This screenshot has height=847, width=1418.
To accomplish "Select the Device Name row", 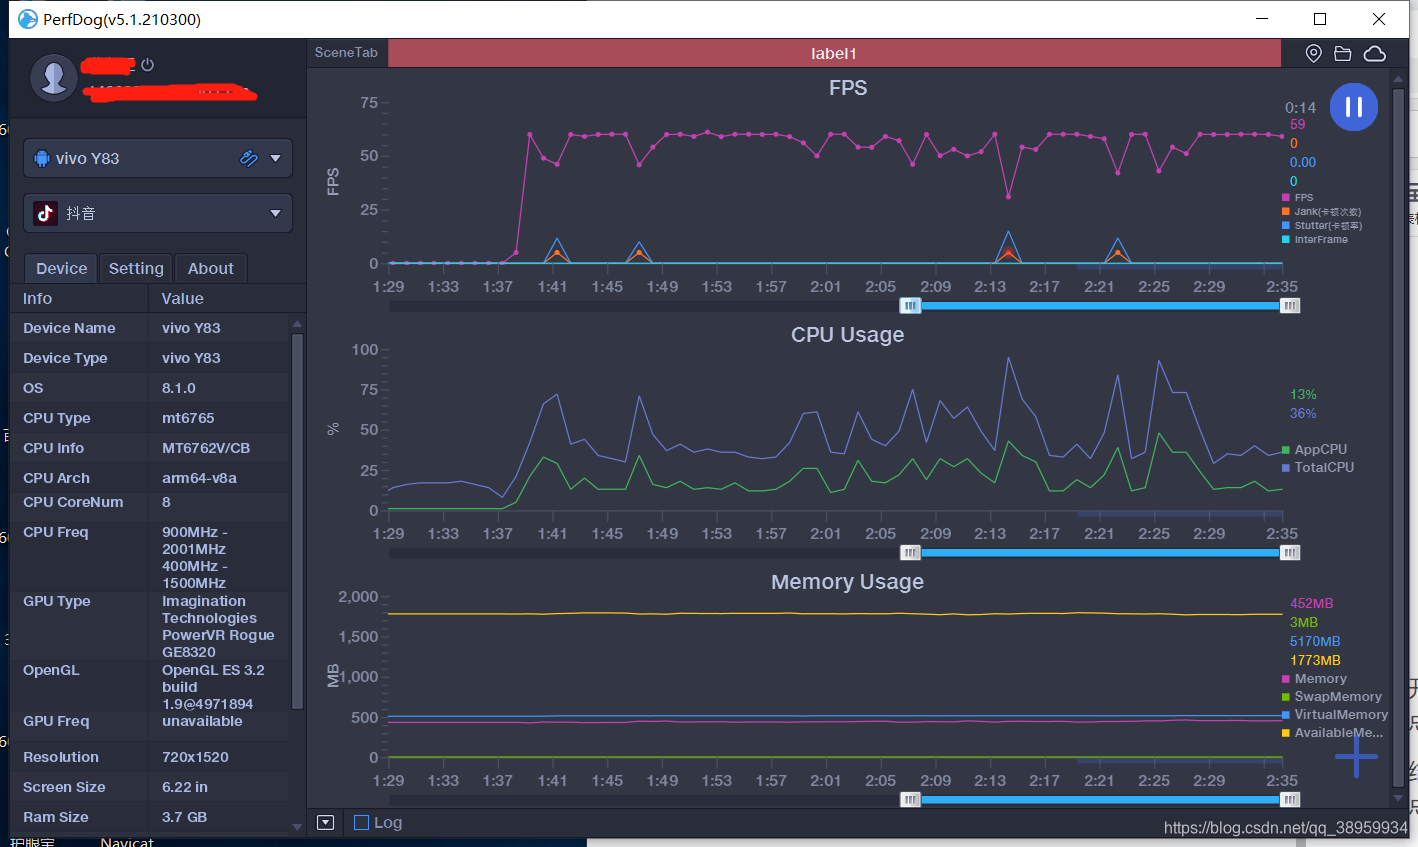I will pos(150,328).
